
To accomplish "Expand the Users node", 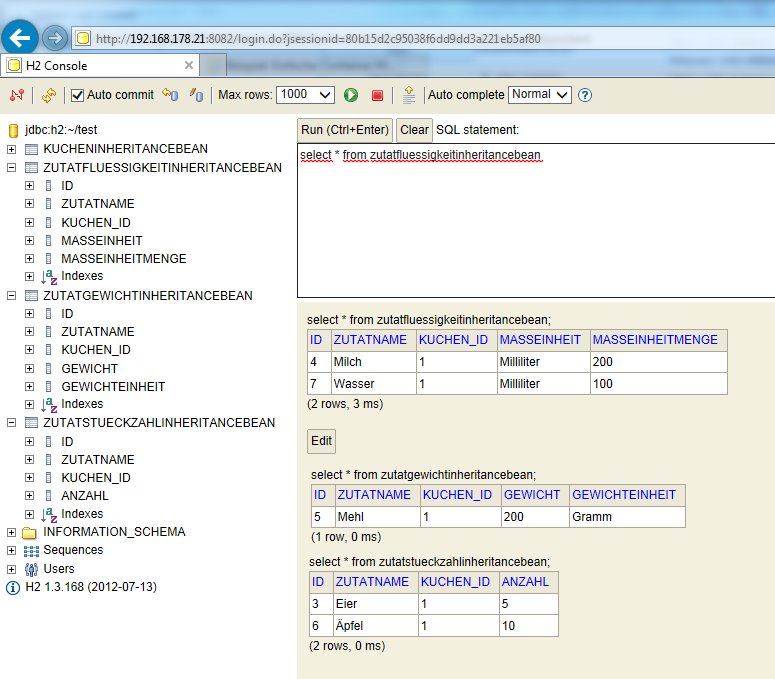I will coord(11,569).
